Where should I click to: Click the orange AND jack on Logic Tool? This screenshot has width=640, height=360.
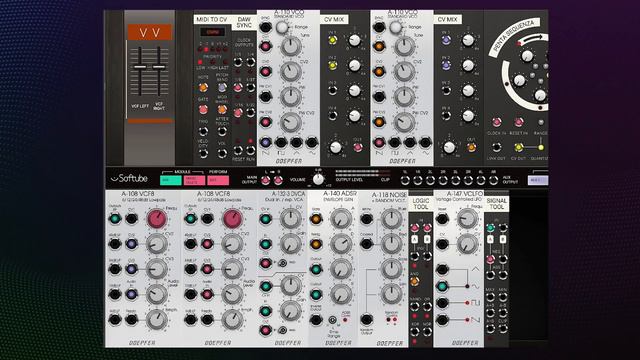pos(415,281)
